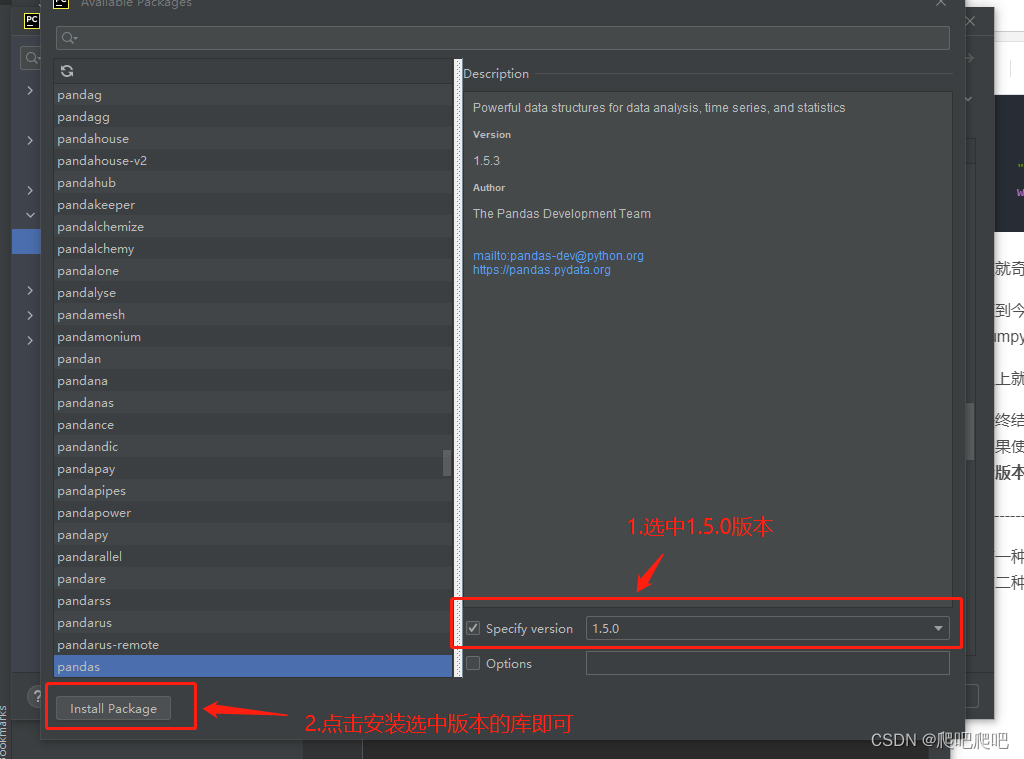The height and width of the screenshot is (759, 1024).
Task: Click the search magnifier icon in Available Packages
Action: click(x=69, y=38)
